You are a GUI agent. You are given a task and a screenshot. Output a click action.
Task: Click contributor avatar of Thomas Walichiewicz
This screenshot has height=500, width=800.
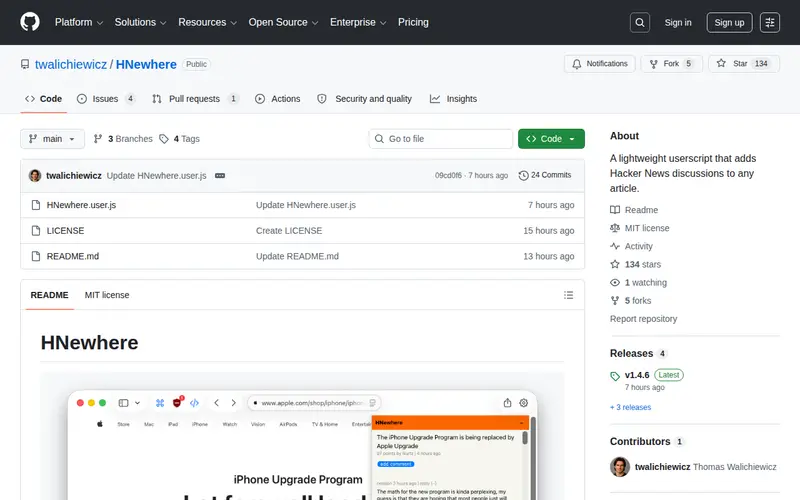coord(620,467)
